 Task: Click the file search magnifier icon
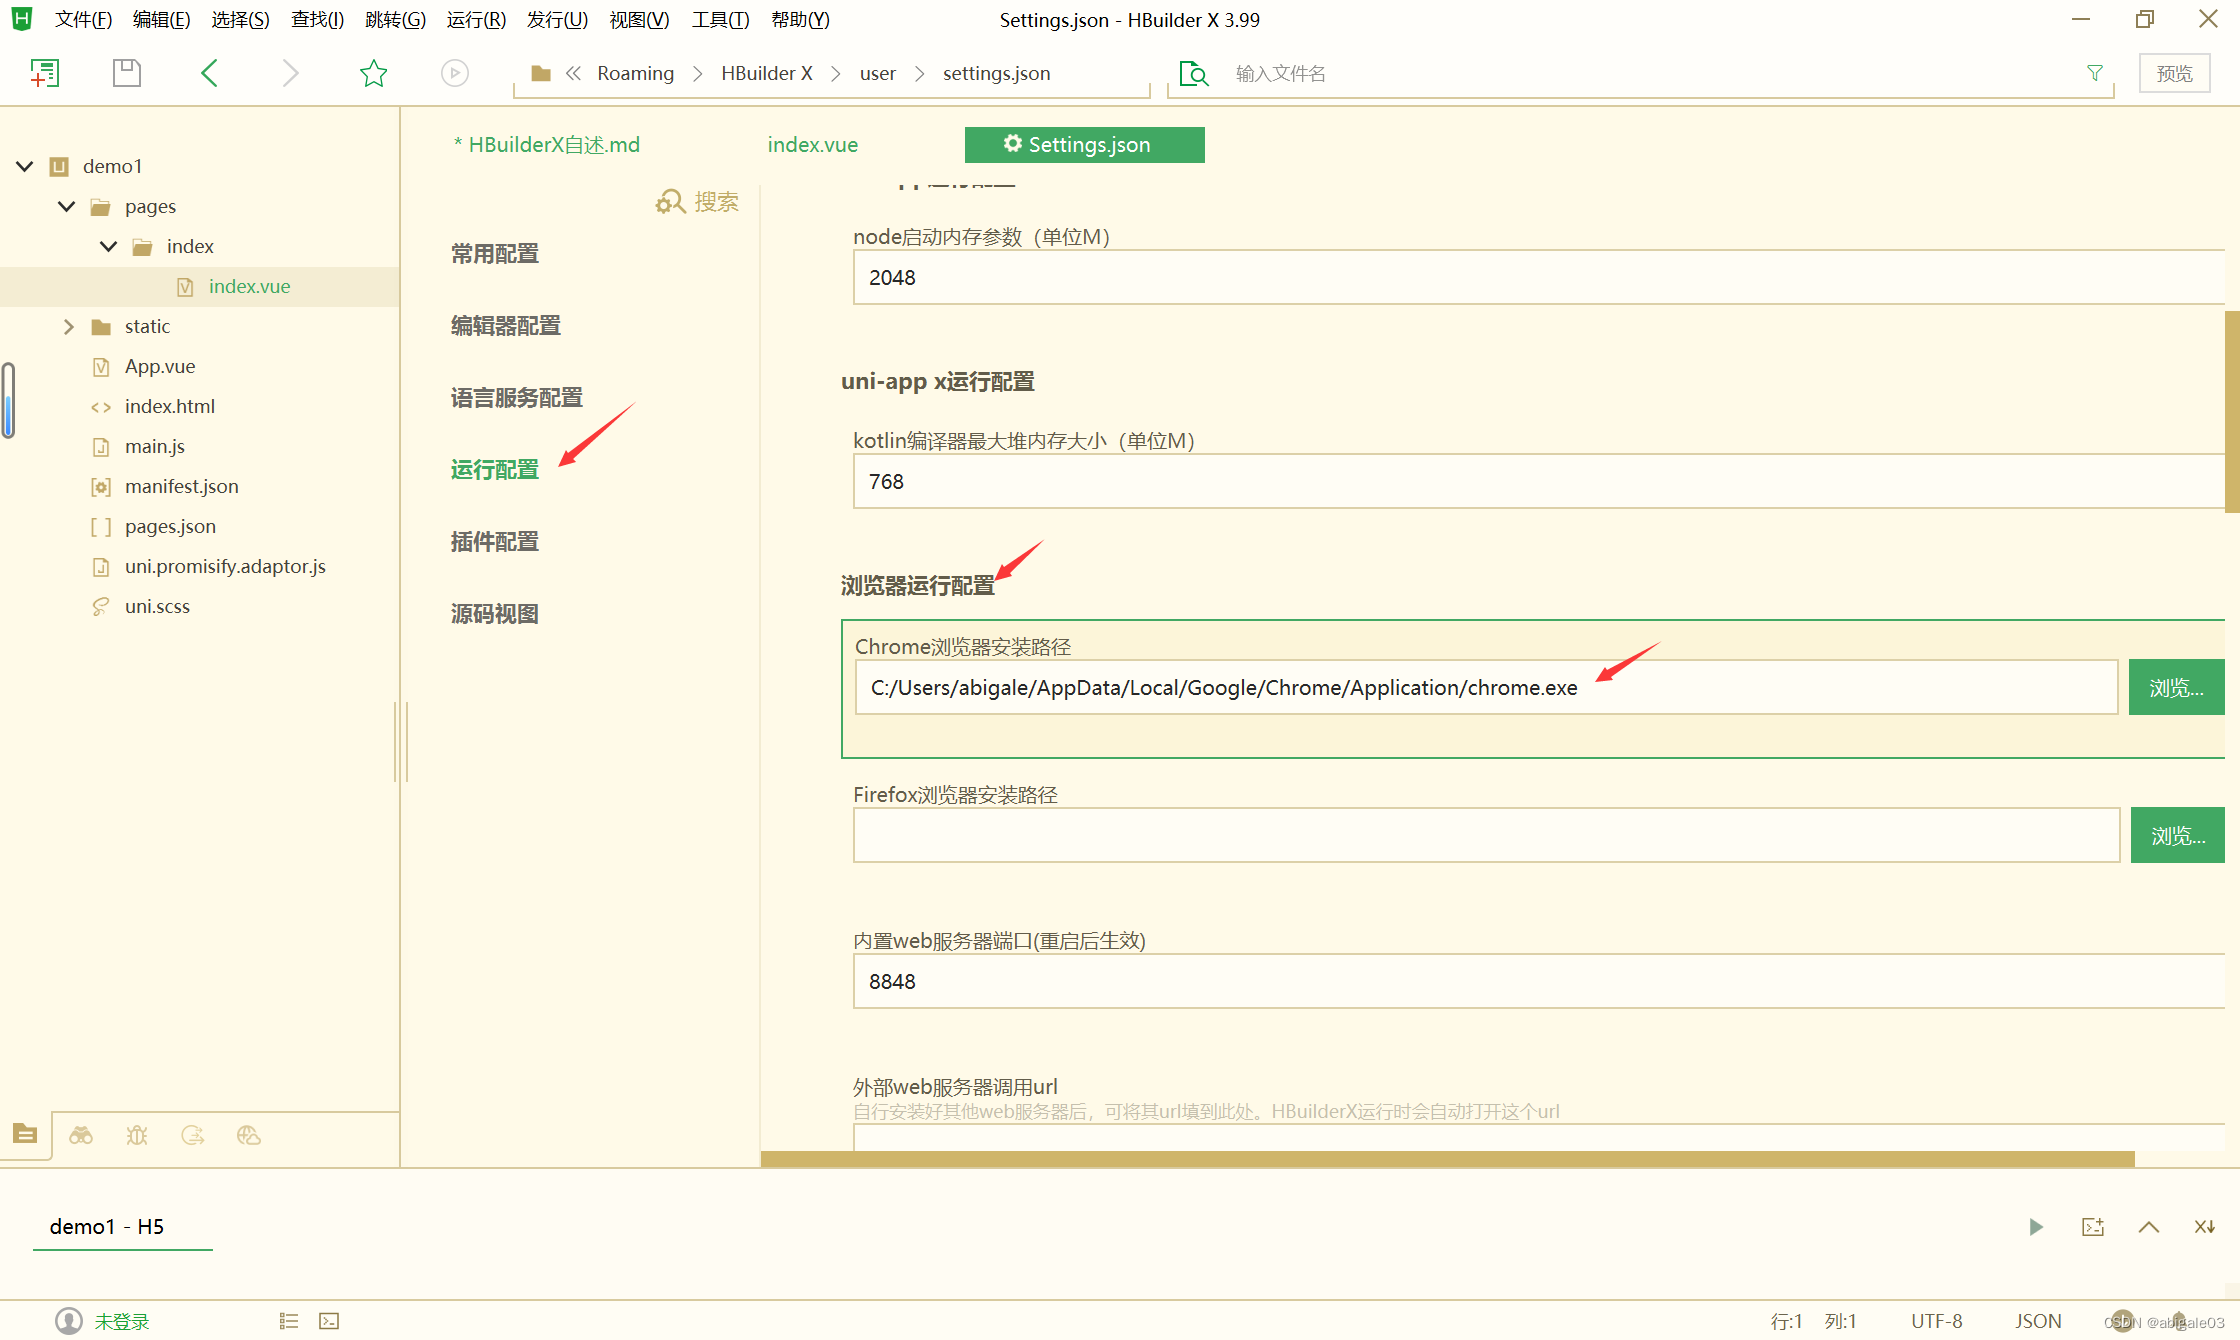[x=1194, y=73]
